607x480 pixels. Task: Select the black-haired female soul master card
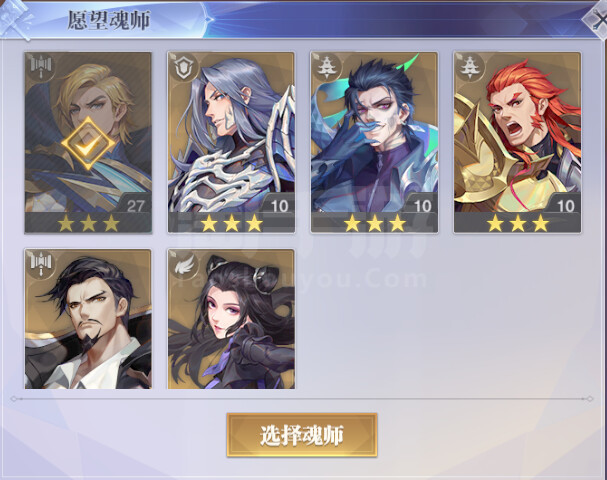click(231, 319)
